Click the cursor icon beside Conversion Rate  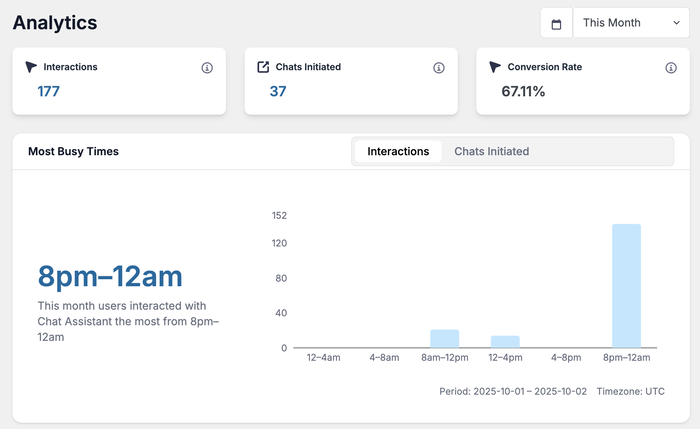point(495,67)
